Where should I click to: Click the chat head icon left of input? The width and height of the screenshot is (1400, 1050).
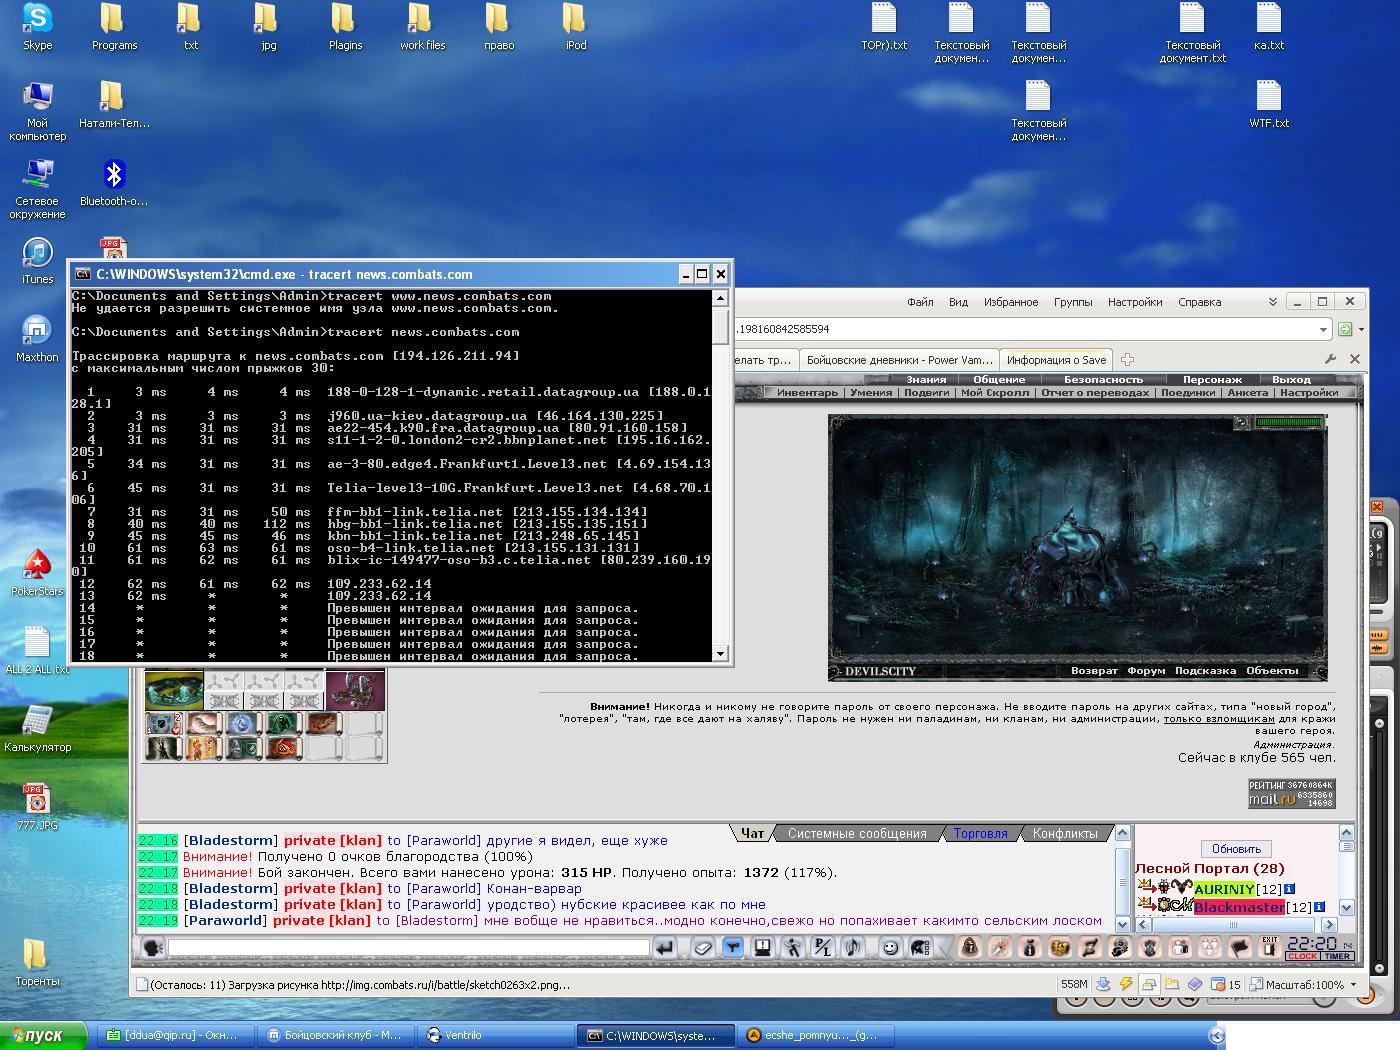click(152, 948)
